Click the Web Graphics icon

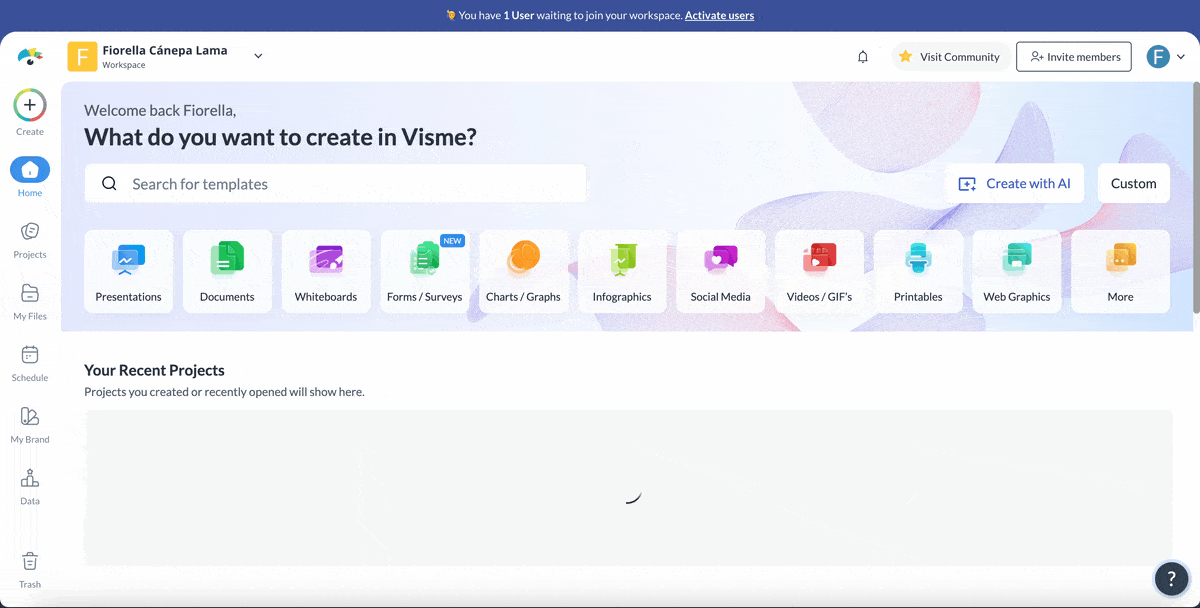pos(1017,271)
